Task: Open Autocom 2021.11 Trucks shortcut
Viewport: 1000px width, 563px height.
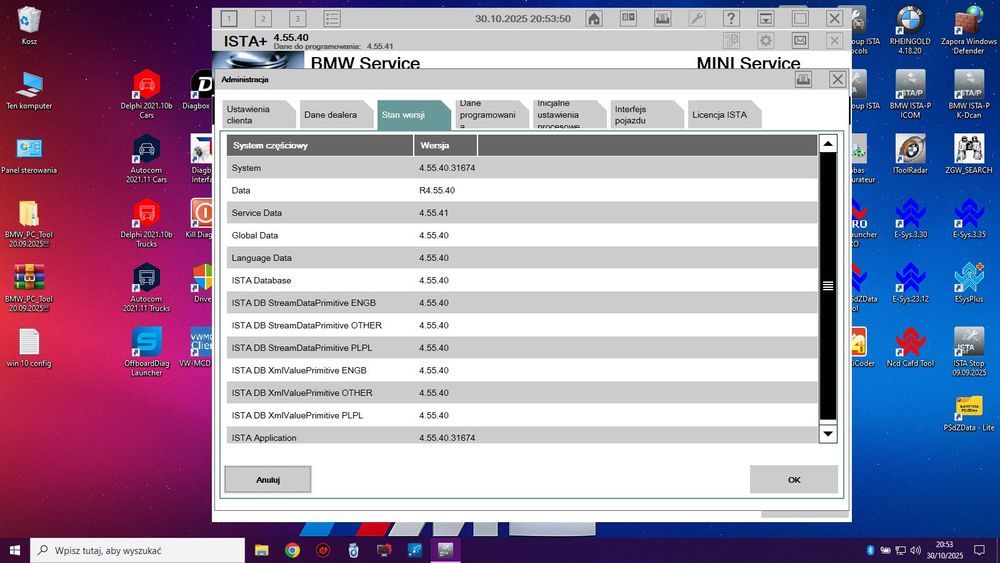Action: pos(146,288)
